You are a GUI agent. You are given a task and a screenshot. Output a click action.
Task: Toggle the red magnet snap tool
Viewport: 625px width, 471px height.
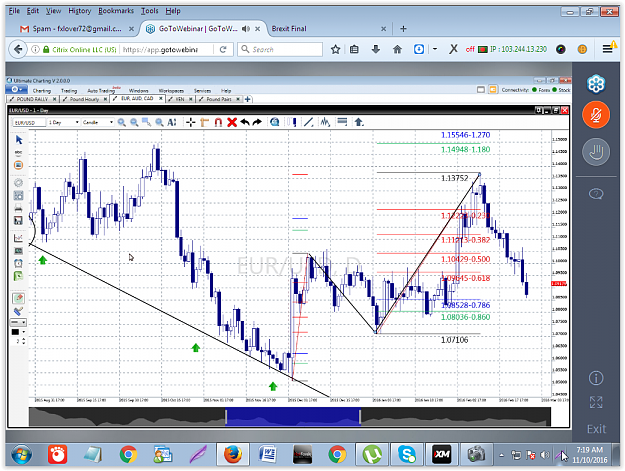tap(218, 122)
